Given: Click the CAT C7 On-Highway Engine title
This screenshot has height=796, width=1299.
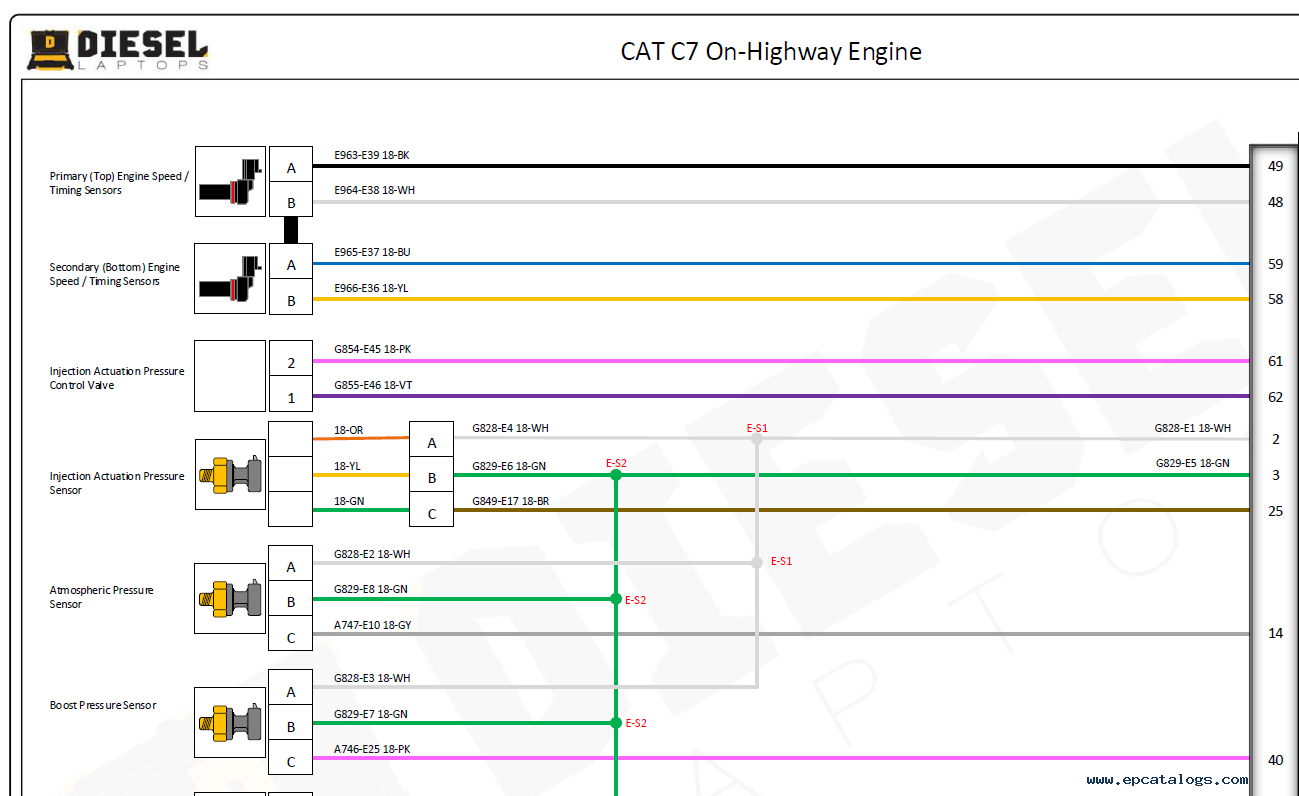Looking at the screenshot, I should (771, 51).
